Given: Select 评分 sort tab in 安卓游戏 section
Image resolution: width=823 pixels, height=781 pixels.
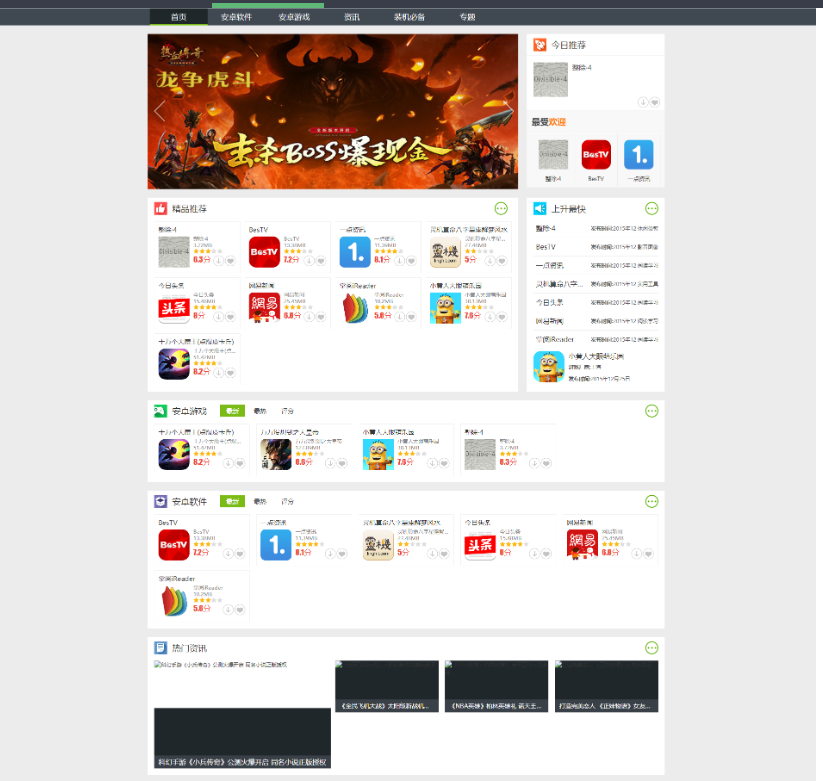Looking at the screenshot, I should click(288, 411).
